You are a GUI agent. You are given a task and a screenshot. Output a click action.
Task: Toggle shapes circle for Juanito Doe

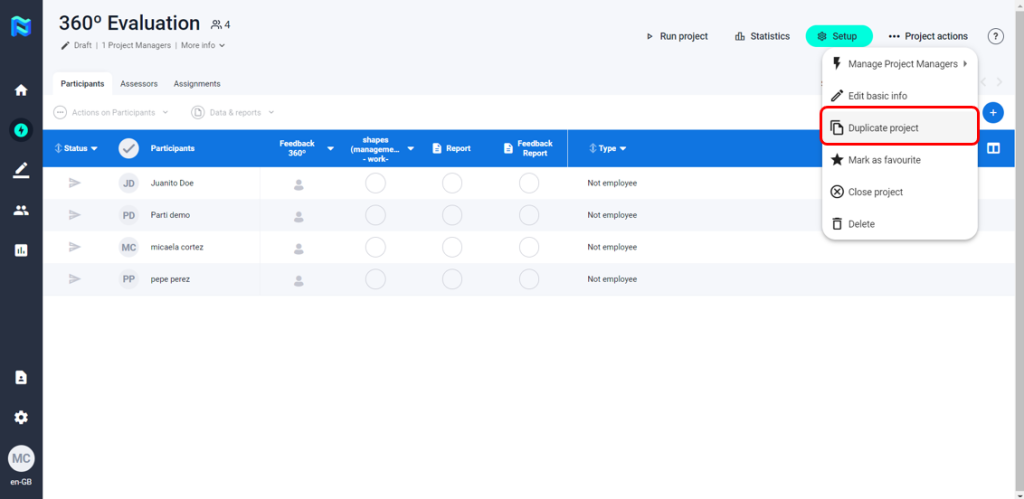point(375,183)
